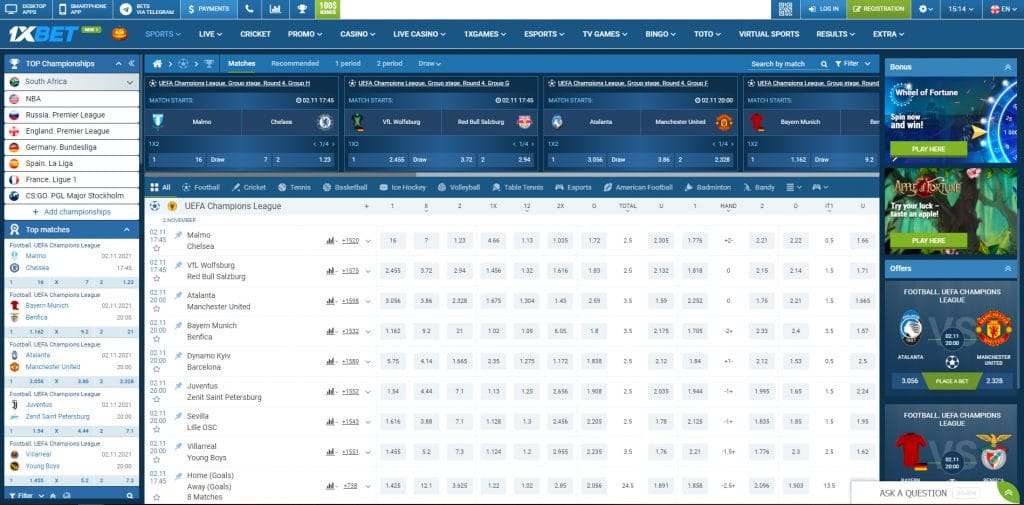Open the ESPORTS menu
The image size is (1024, 505).
(x=544, y=34)
